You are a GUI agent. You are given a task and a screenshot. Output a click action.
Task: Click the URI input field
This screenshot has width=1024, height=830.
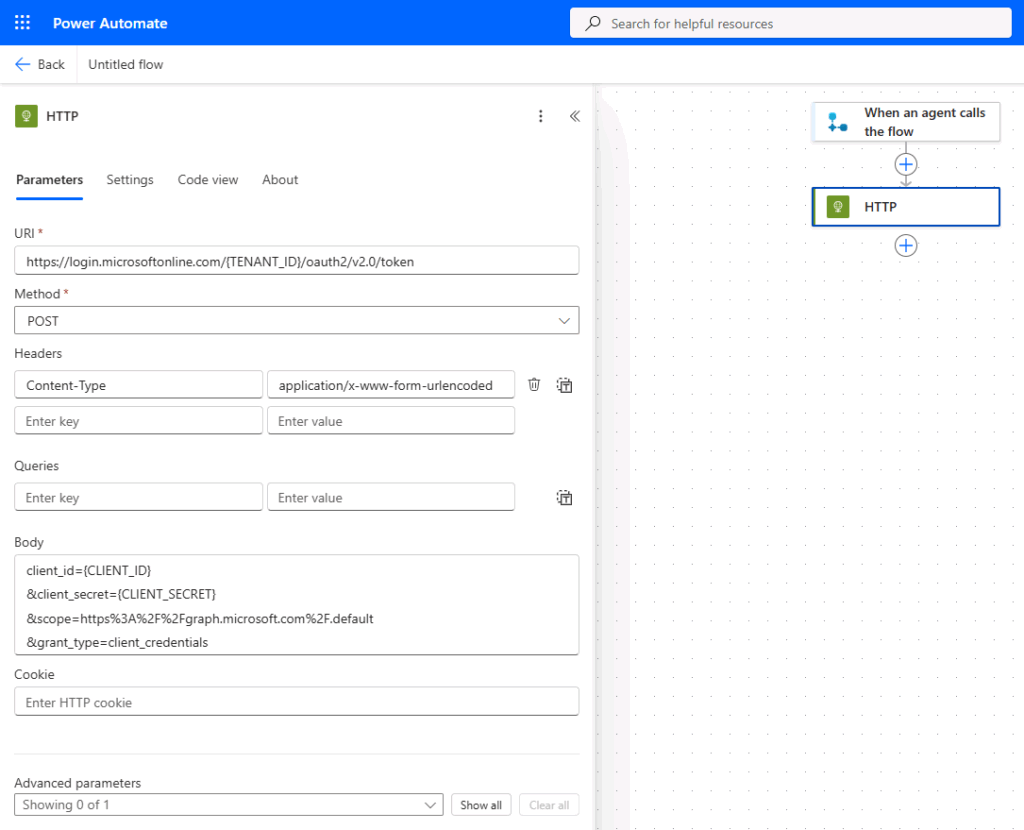coord(296,260)
